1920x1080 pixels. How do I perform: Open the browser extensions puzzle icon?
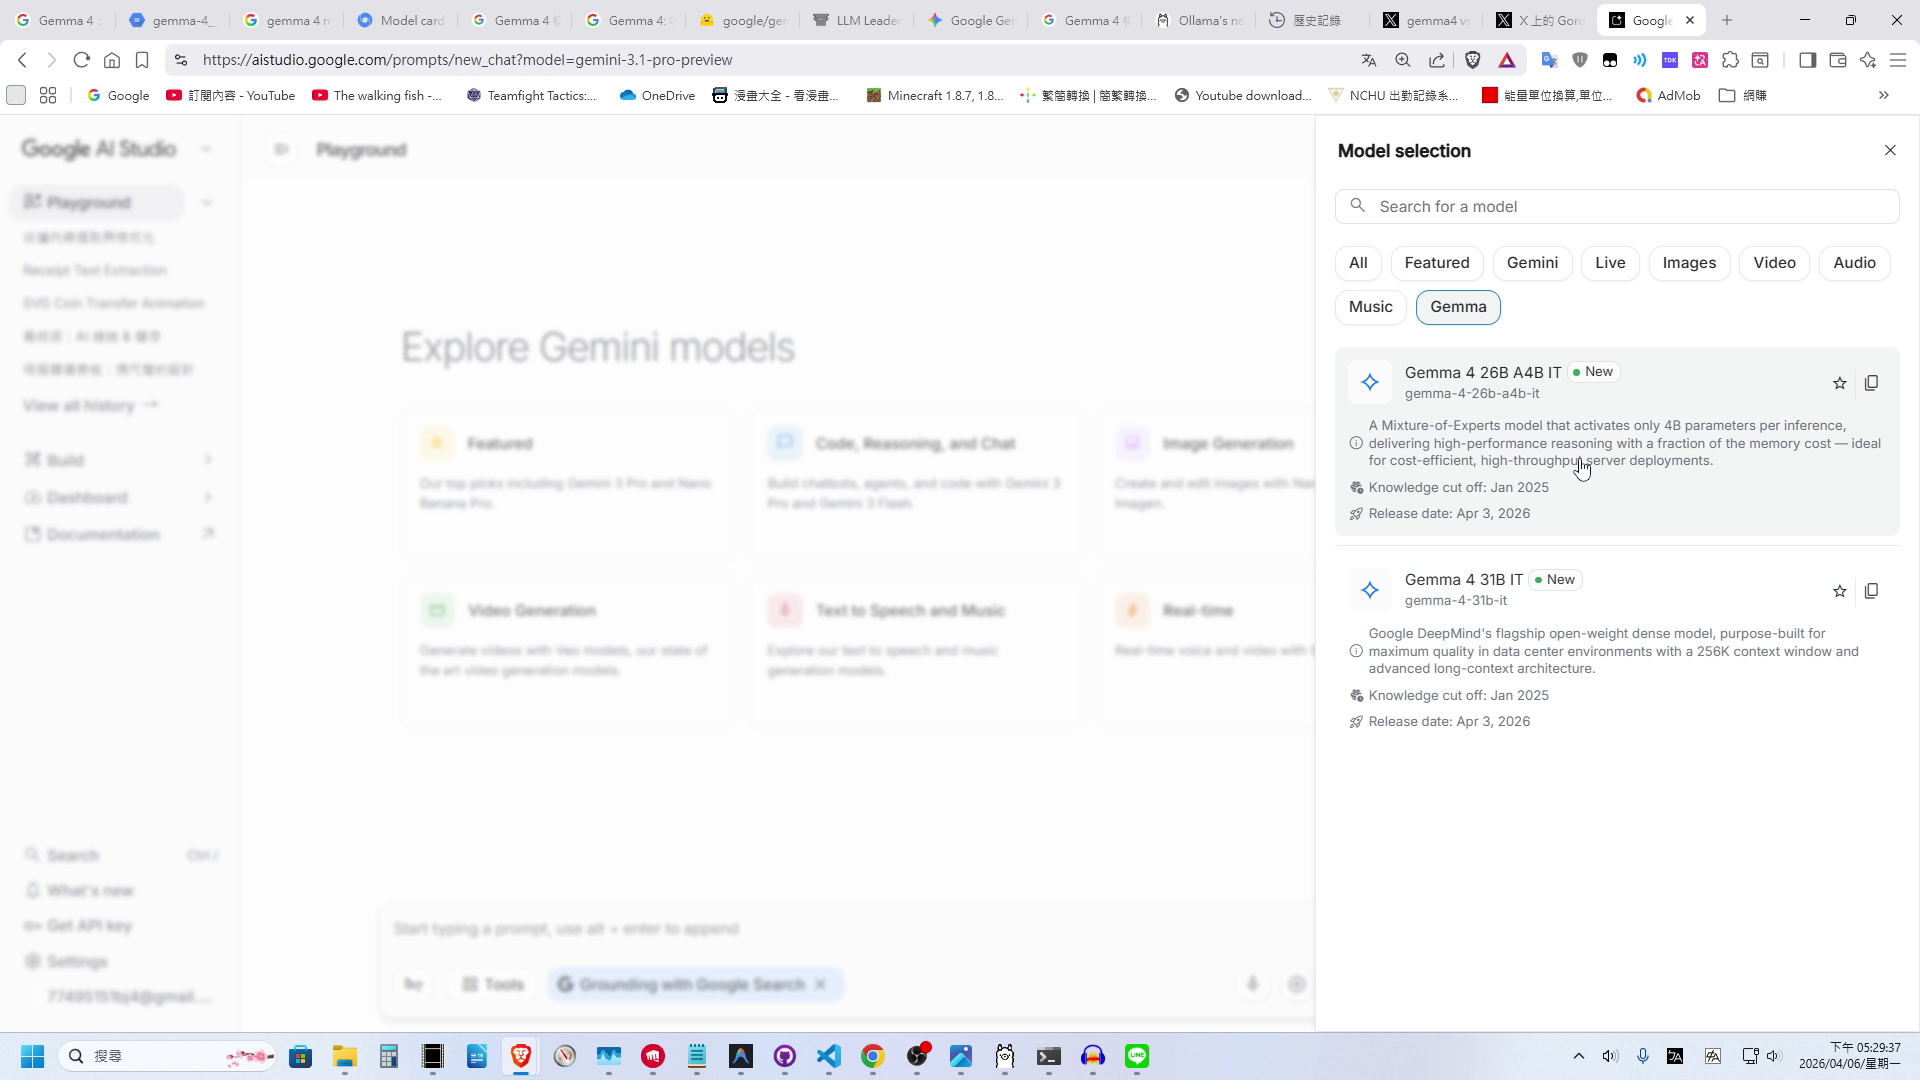click(x=1730, y=60)
